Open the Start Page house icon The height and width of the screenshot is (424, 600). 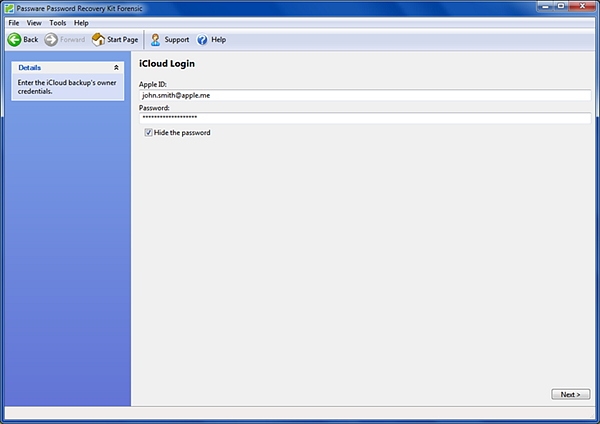pyautogui.click(x=98, y=39)
